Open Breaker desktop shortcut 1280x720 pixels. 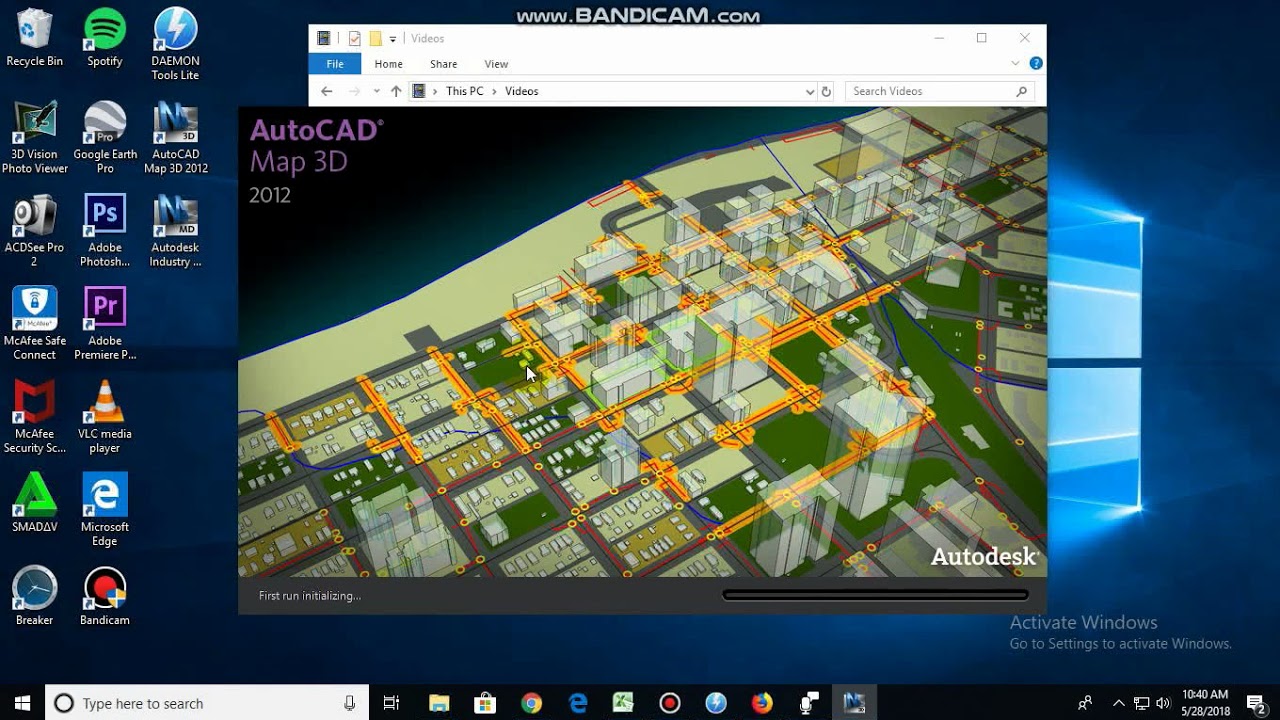click(34, 596)
